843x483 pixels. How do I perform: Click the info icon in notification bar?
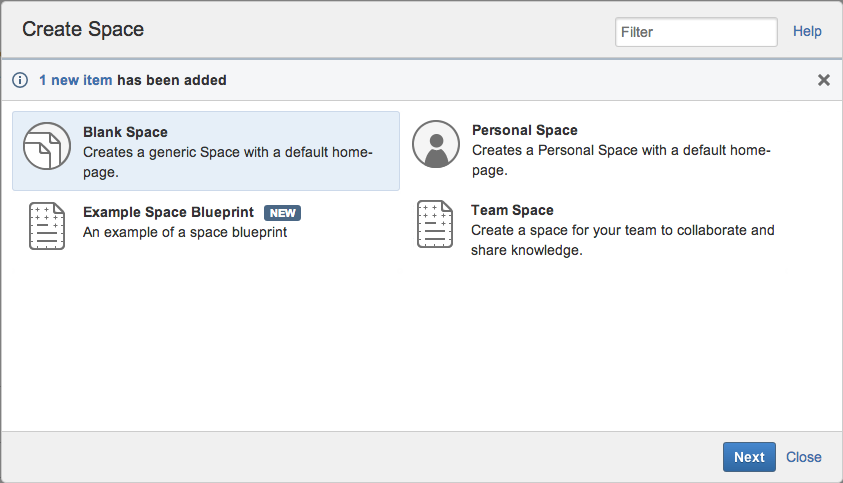(20, 80)
